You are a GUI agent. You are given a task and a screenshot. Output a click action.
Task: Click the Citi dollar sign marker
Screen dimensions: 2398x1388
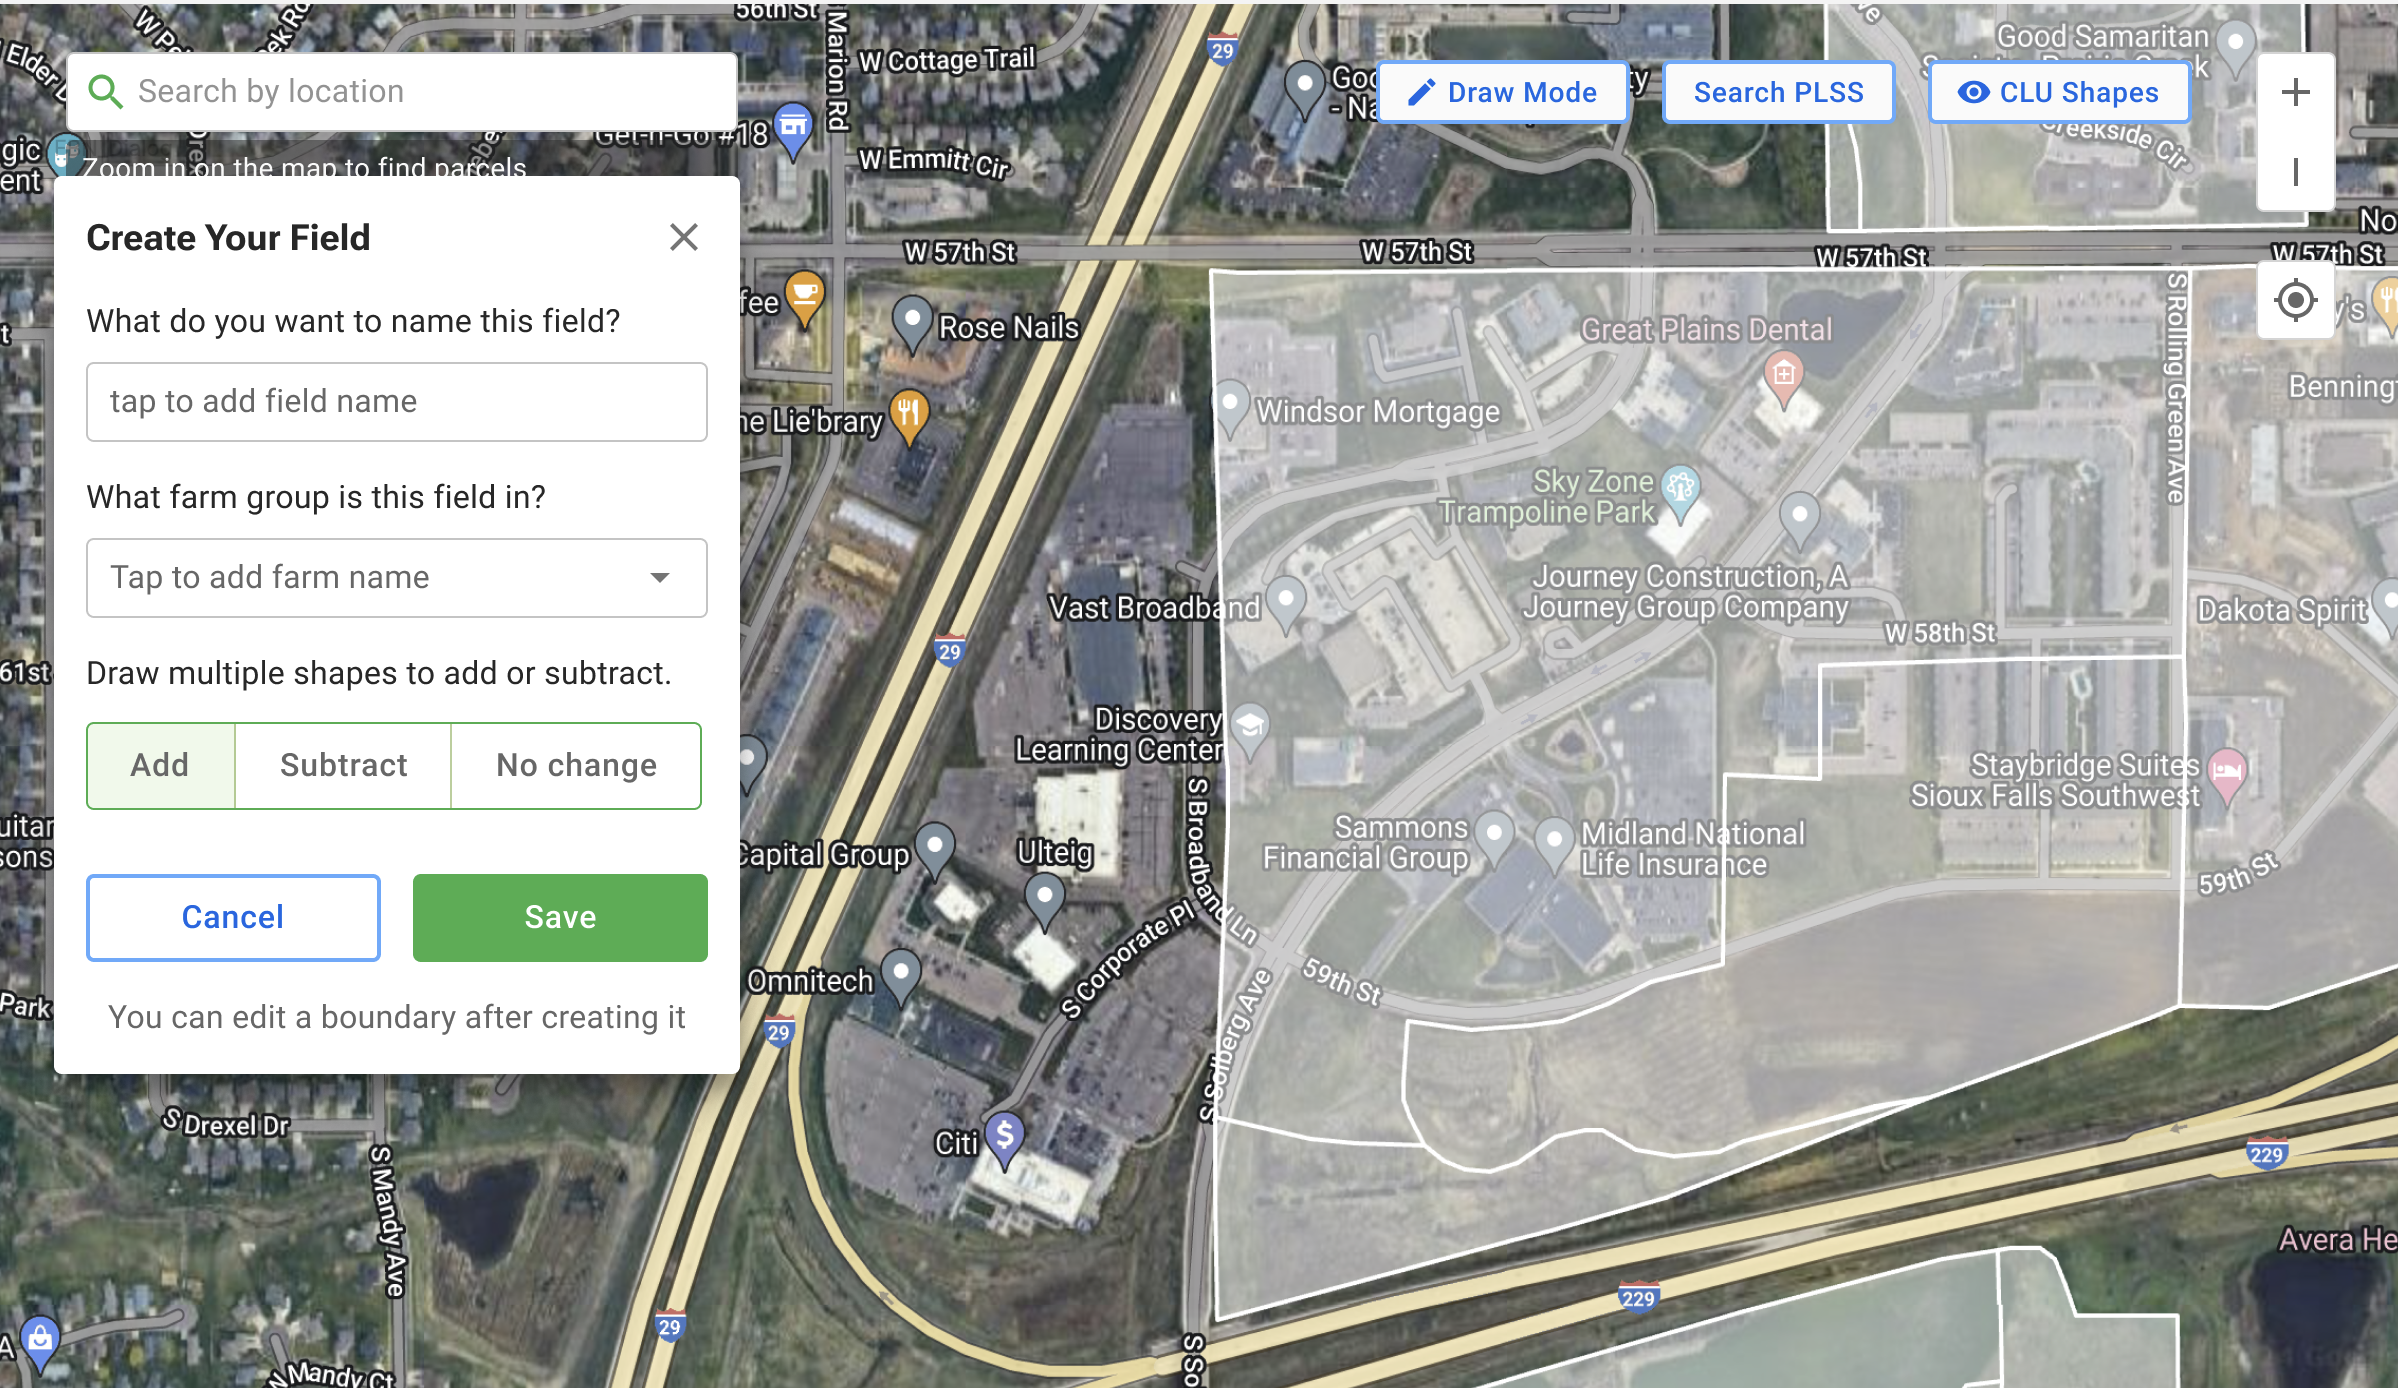(1005, 1140)
